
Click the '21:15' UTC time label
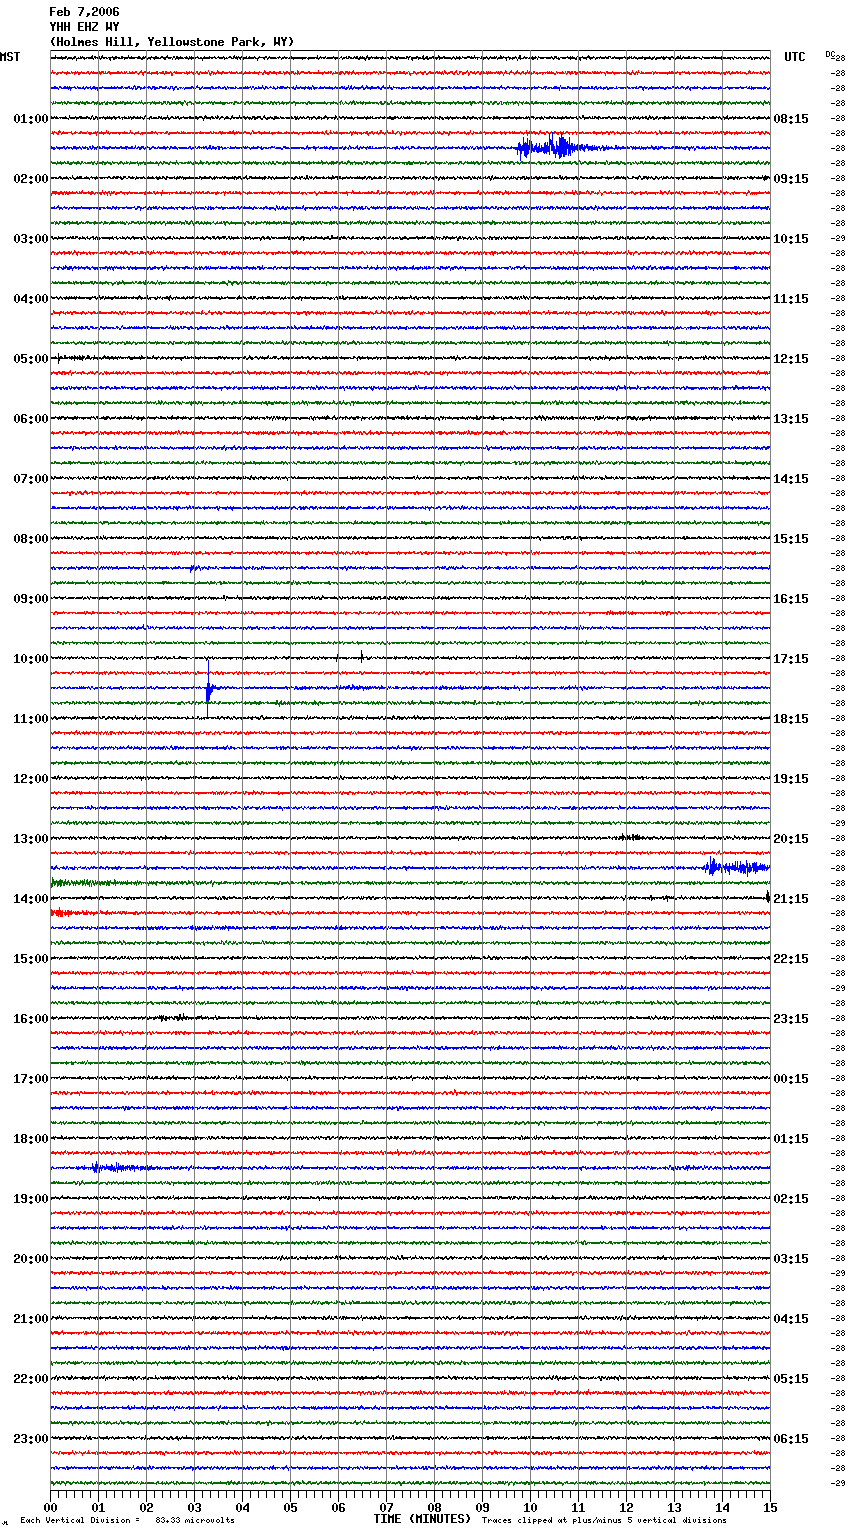pos(791,899)
